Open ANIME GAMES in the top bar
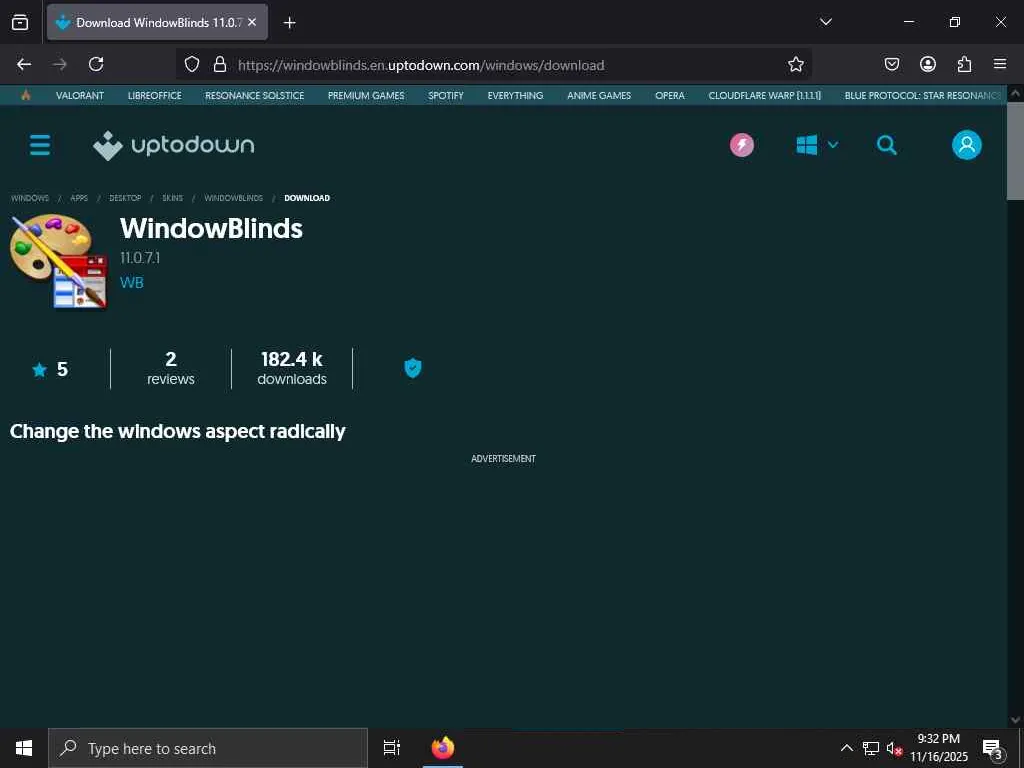The width and height of the screenshot is (1024, 768). point(599,95)
